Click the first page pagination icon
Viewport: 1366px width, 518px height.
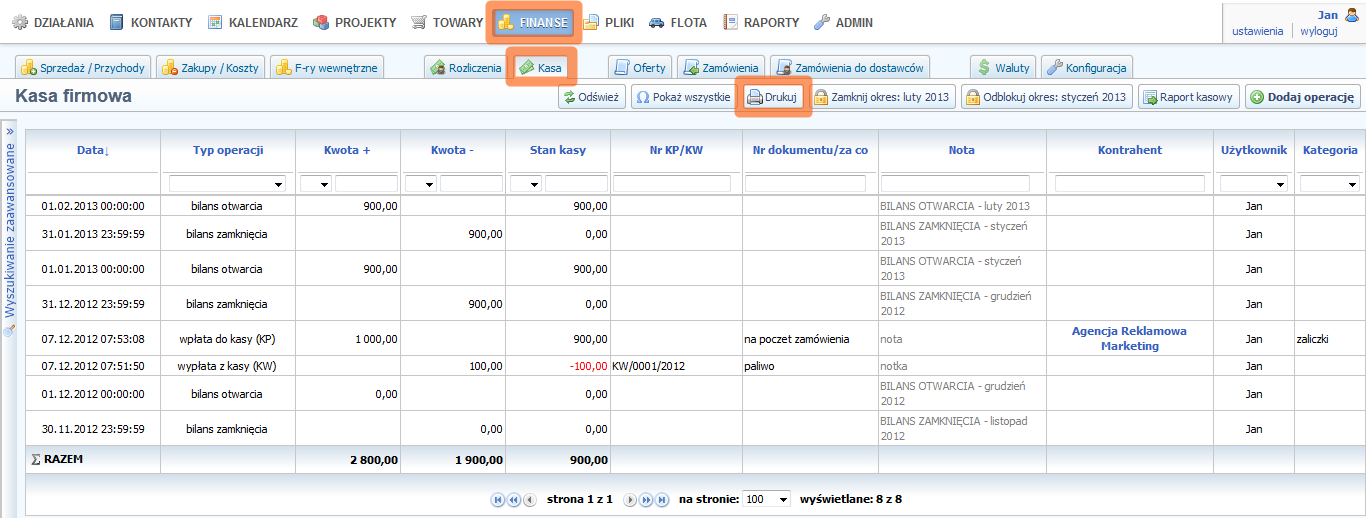(497, 499)
